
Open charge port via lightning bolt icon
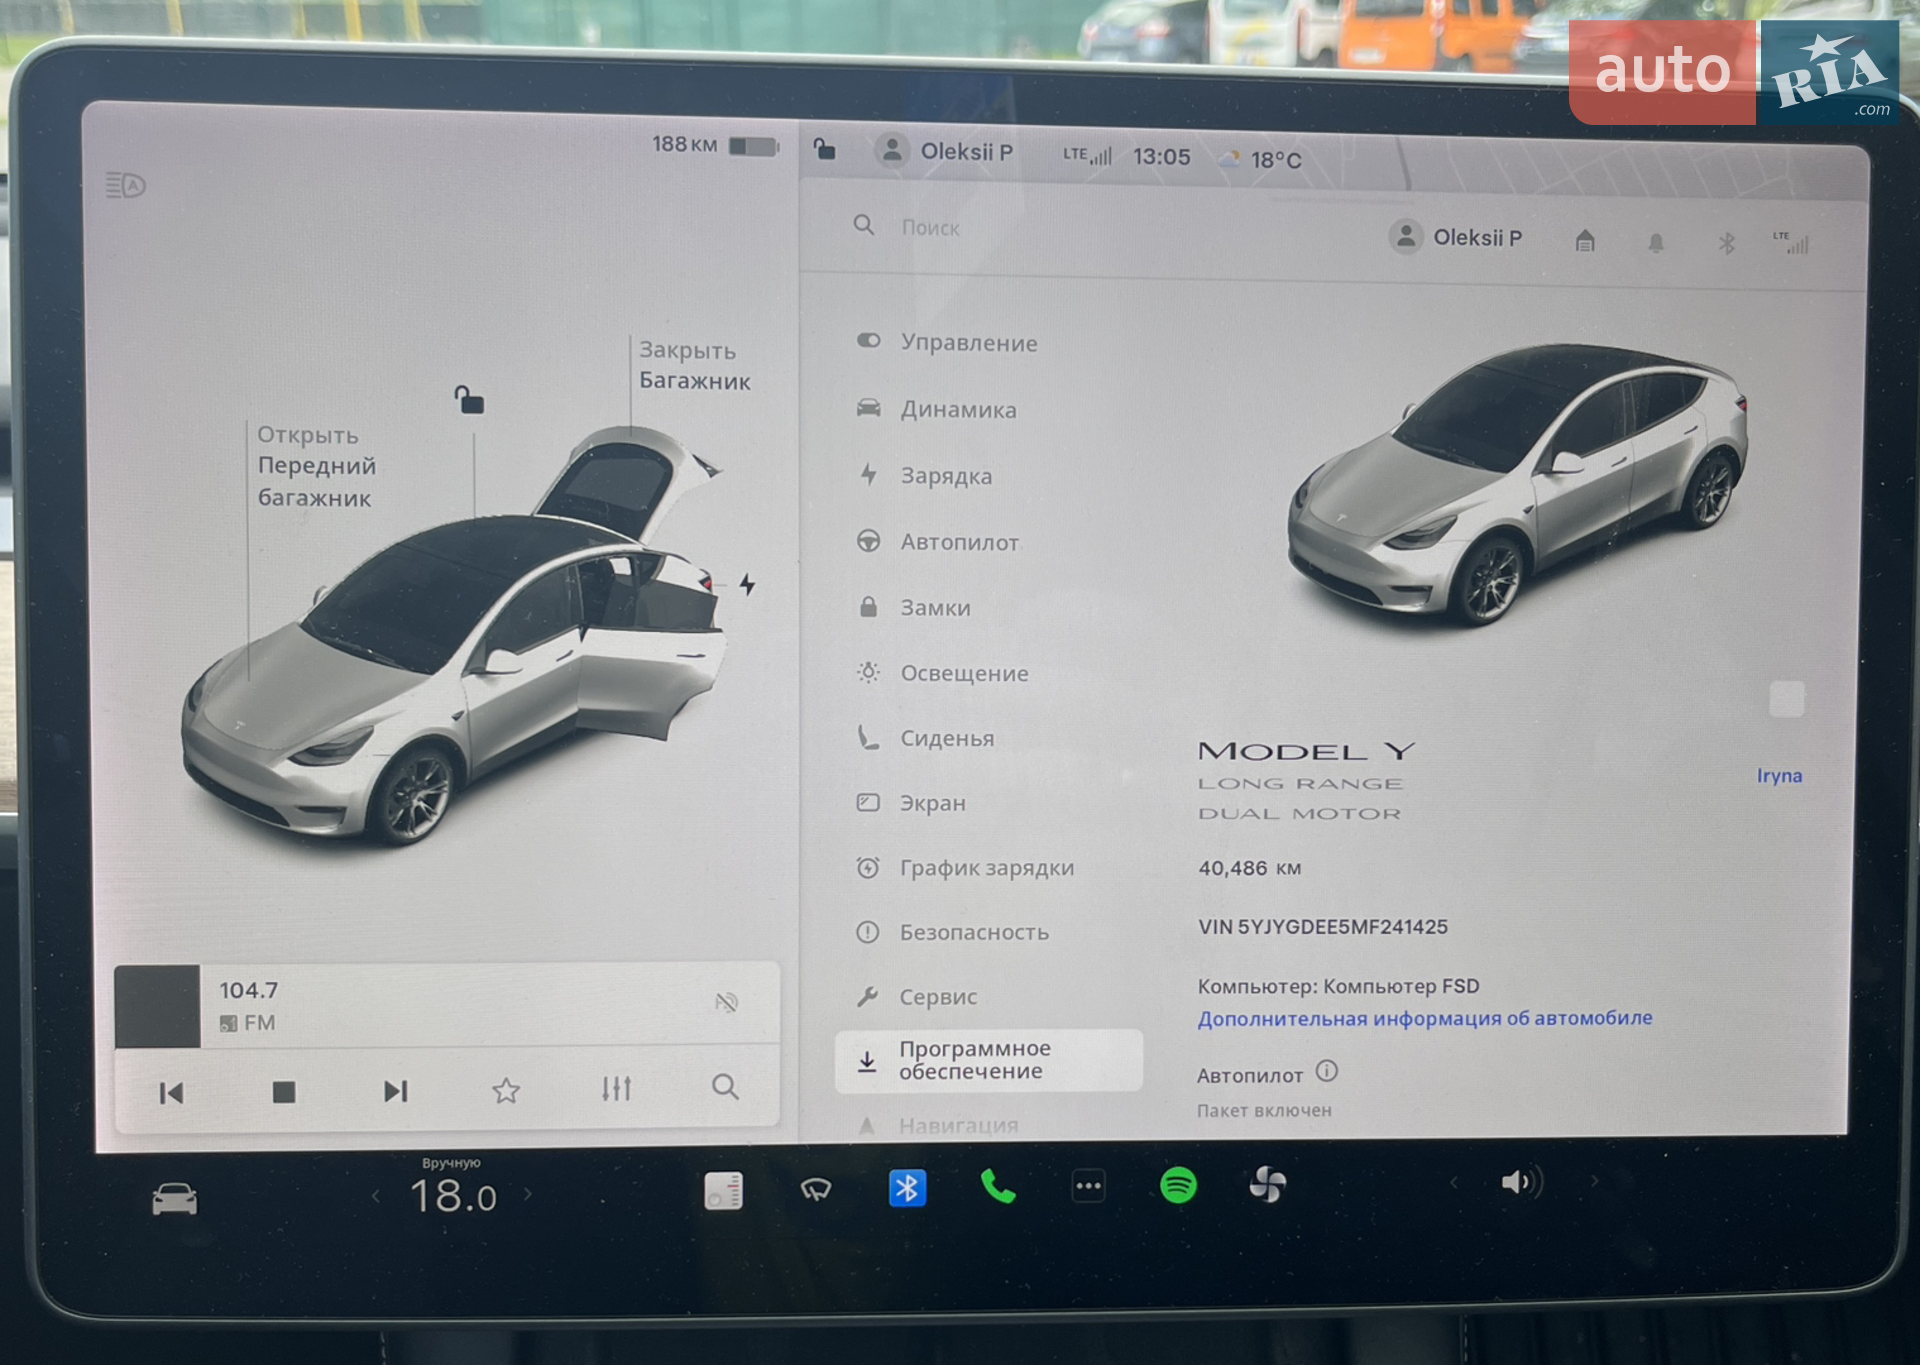pos(747,584)
